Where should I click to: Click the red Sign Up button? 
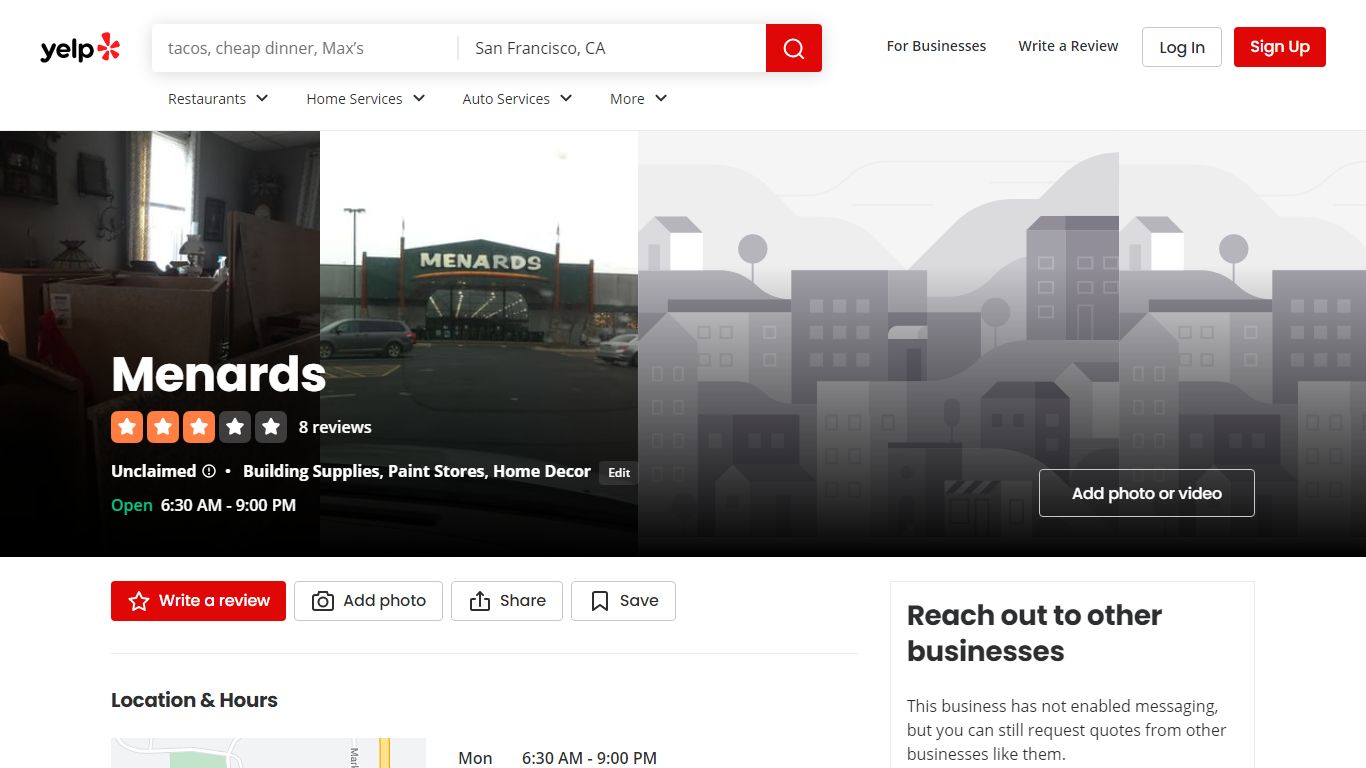(1280, 47)
